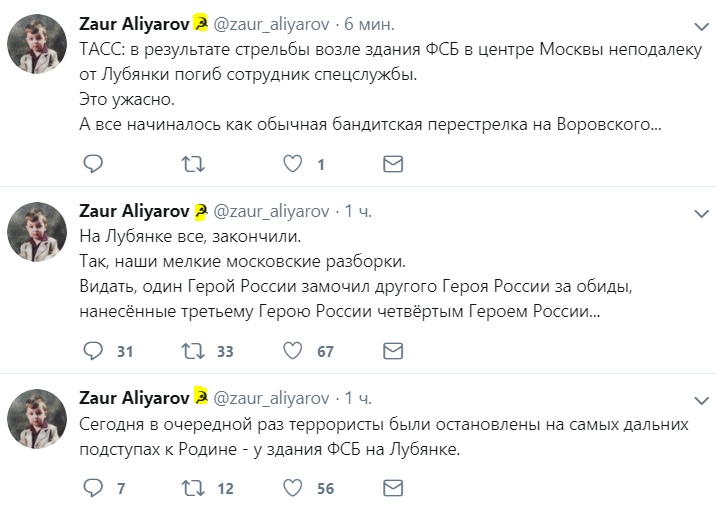The height and width of the screenshot is (510, 716).
Task: Open Zaur Aliyarov profile from top tweet
Action: click(133, 23)
